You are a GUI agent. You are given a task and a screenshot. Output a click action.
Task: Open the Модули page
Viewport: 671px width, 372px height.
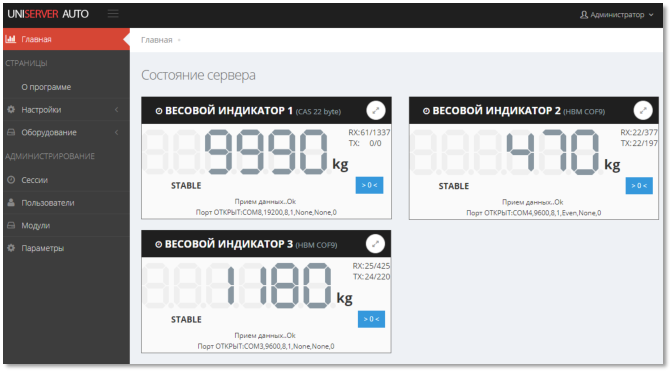(66, 225)
